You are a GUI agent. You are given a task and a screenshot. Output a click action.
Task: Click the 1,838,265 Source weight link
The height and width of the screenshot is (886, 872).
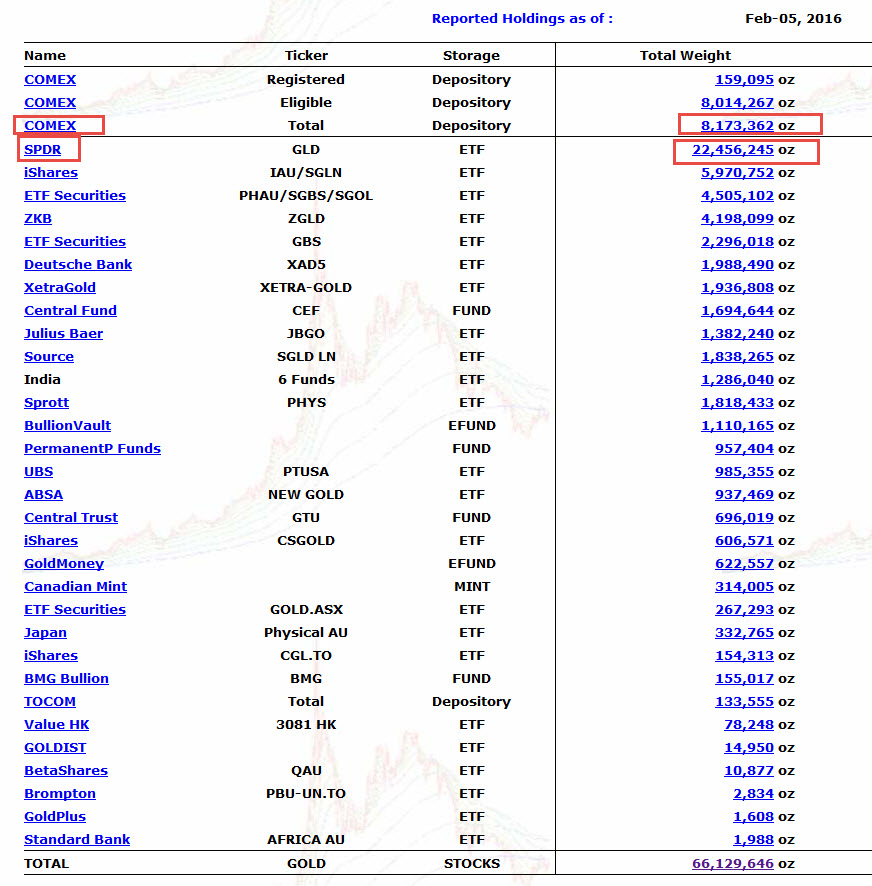(737, 357)
